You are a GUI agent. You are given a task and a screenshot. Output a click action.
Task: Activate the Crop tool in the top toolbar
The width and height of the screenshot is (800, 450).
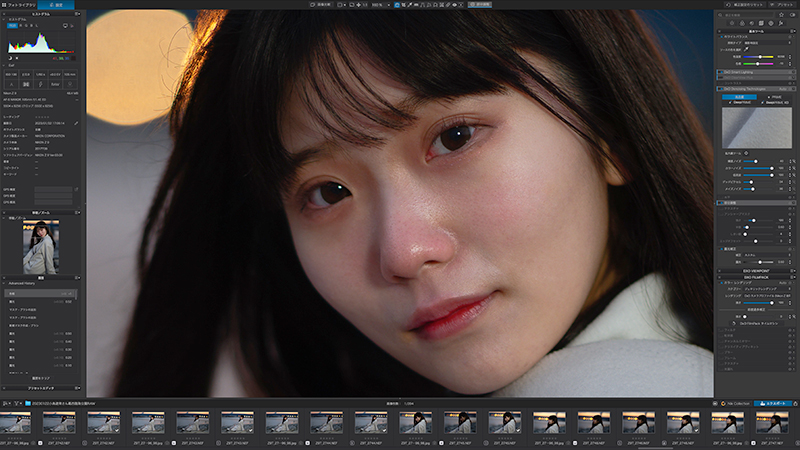(x=403, y=5)
